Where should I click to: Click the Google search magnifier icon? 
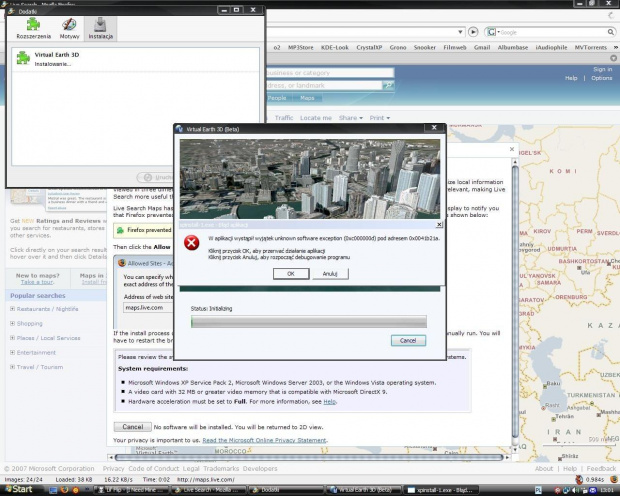[611, 32]
